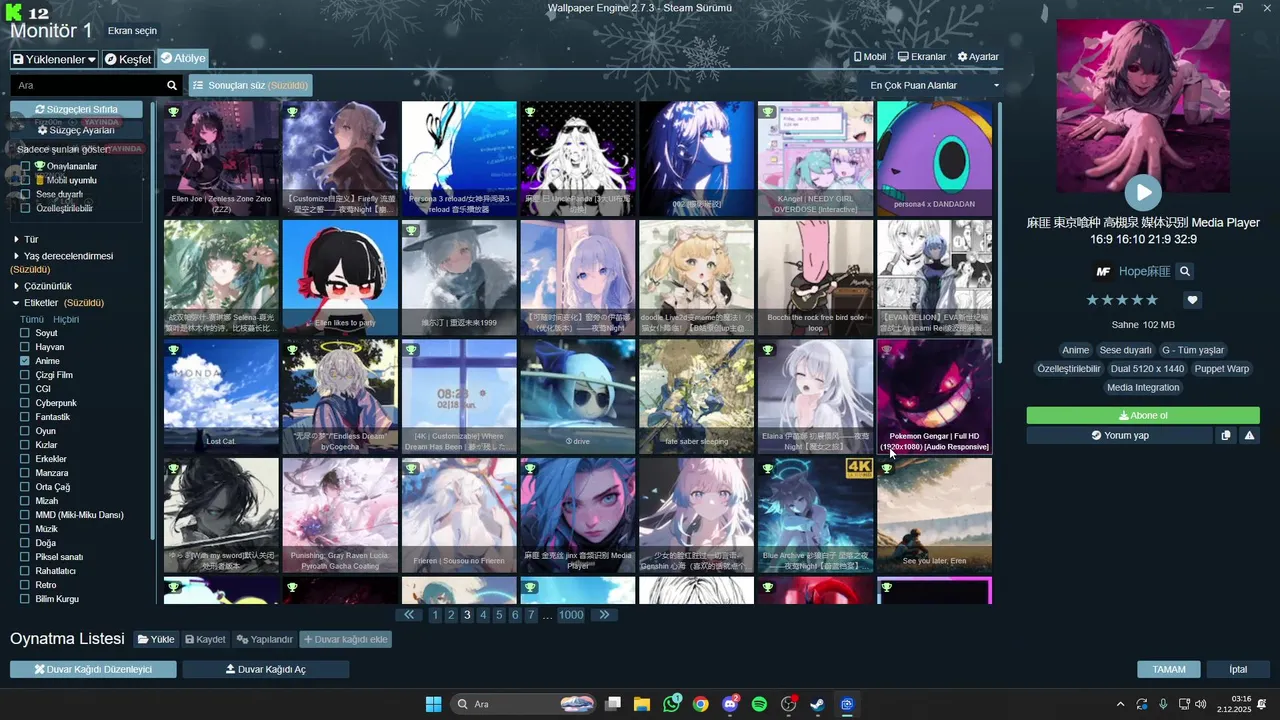1280x720 pixels.
Task: Collapse the Etiketler filter section
Action: 36,303
